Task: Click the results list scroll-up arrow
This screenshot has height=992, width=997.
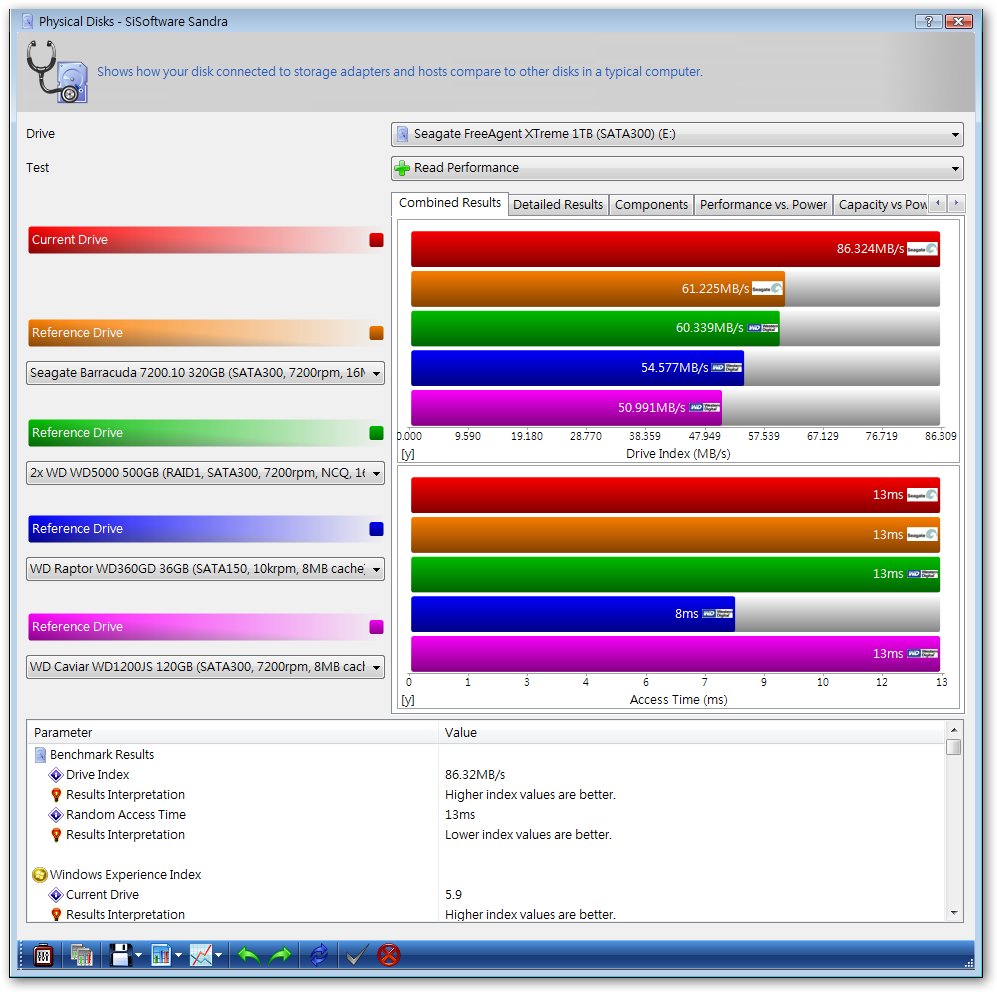Action: pos(953,729)
